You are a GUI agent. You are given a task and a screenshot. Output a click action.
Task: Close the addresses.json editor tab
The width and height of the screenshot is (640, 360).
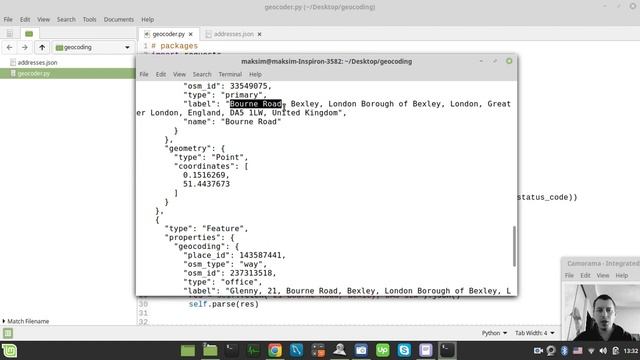(x=259, y=34)
